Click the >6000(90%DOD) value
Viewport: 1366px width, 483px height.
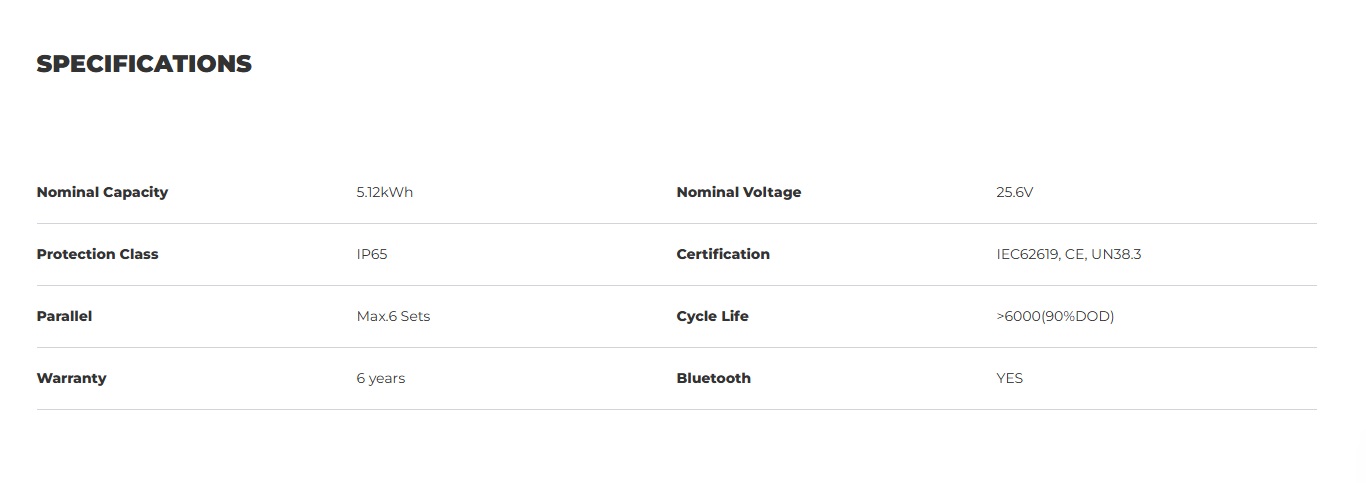[1055, 316]
